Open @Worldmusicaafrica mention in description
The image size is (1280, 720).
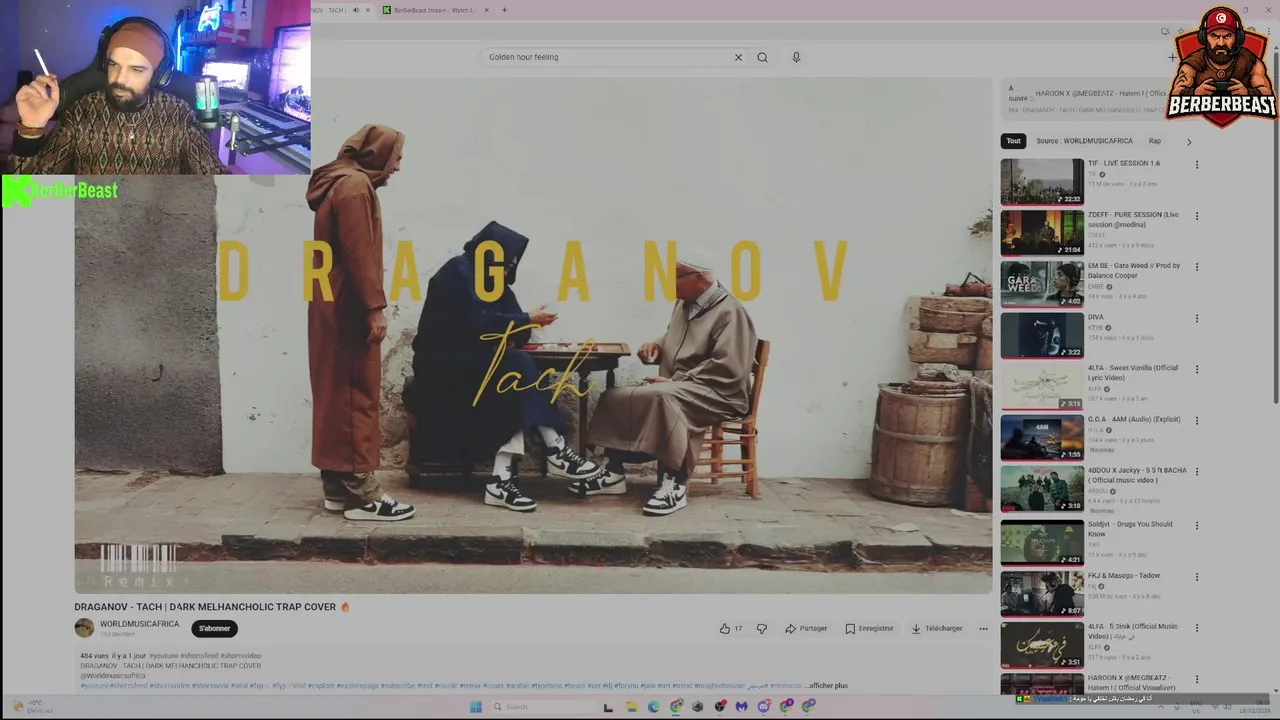coord(113,676)
